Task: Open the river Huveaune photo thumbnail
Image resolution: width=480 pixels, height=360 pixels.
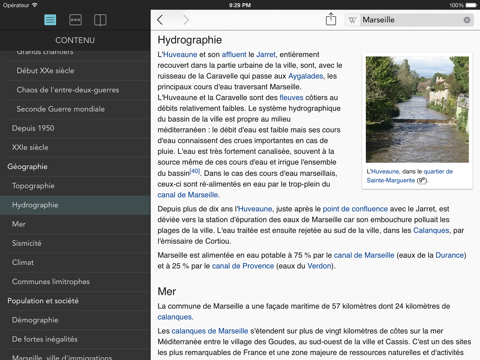Action: pyautogui.click(x=417, y=109)
